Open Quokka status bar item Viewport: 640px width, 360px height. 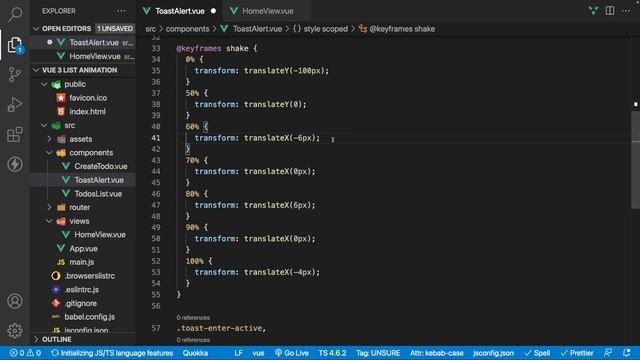tap(195, 353)
